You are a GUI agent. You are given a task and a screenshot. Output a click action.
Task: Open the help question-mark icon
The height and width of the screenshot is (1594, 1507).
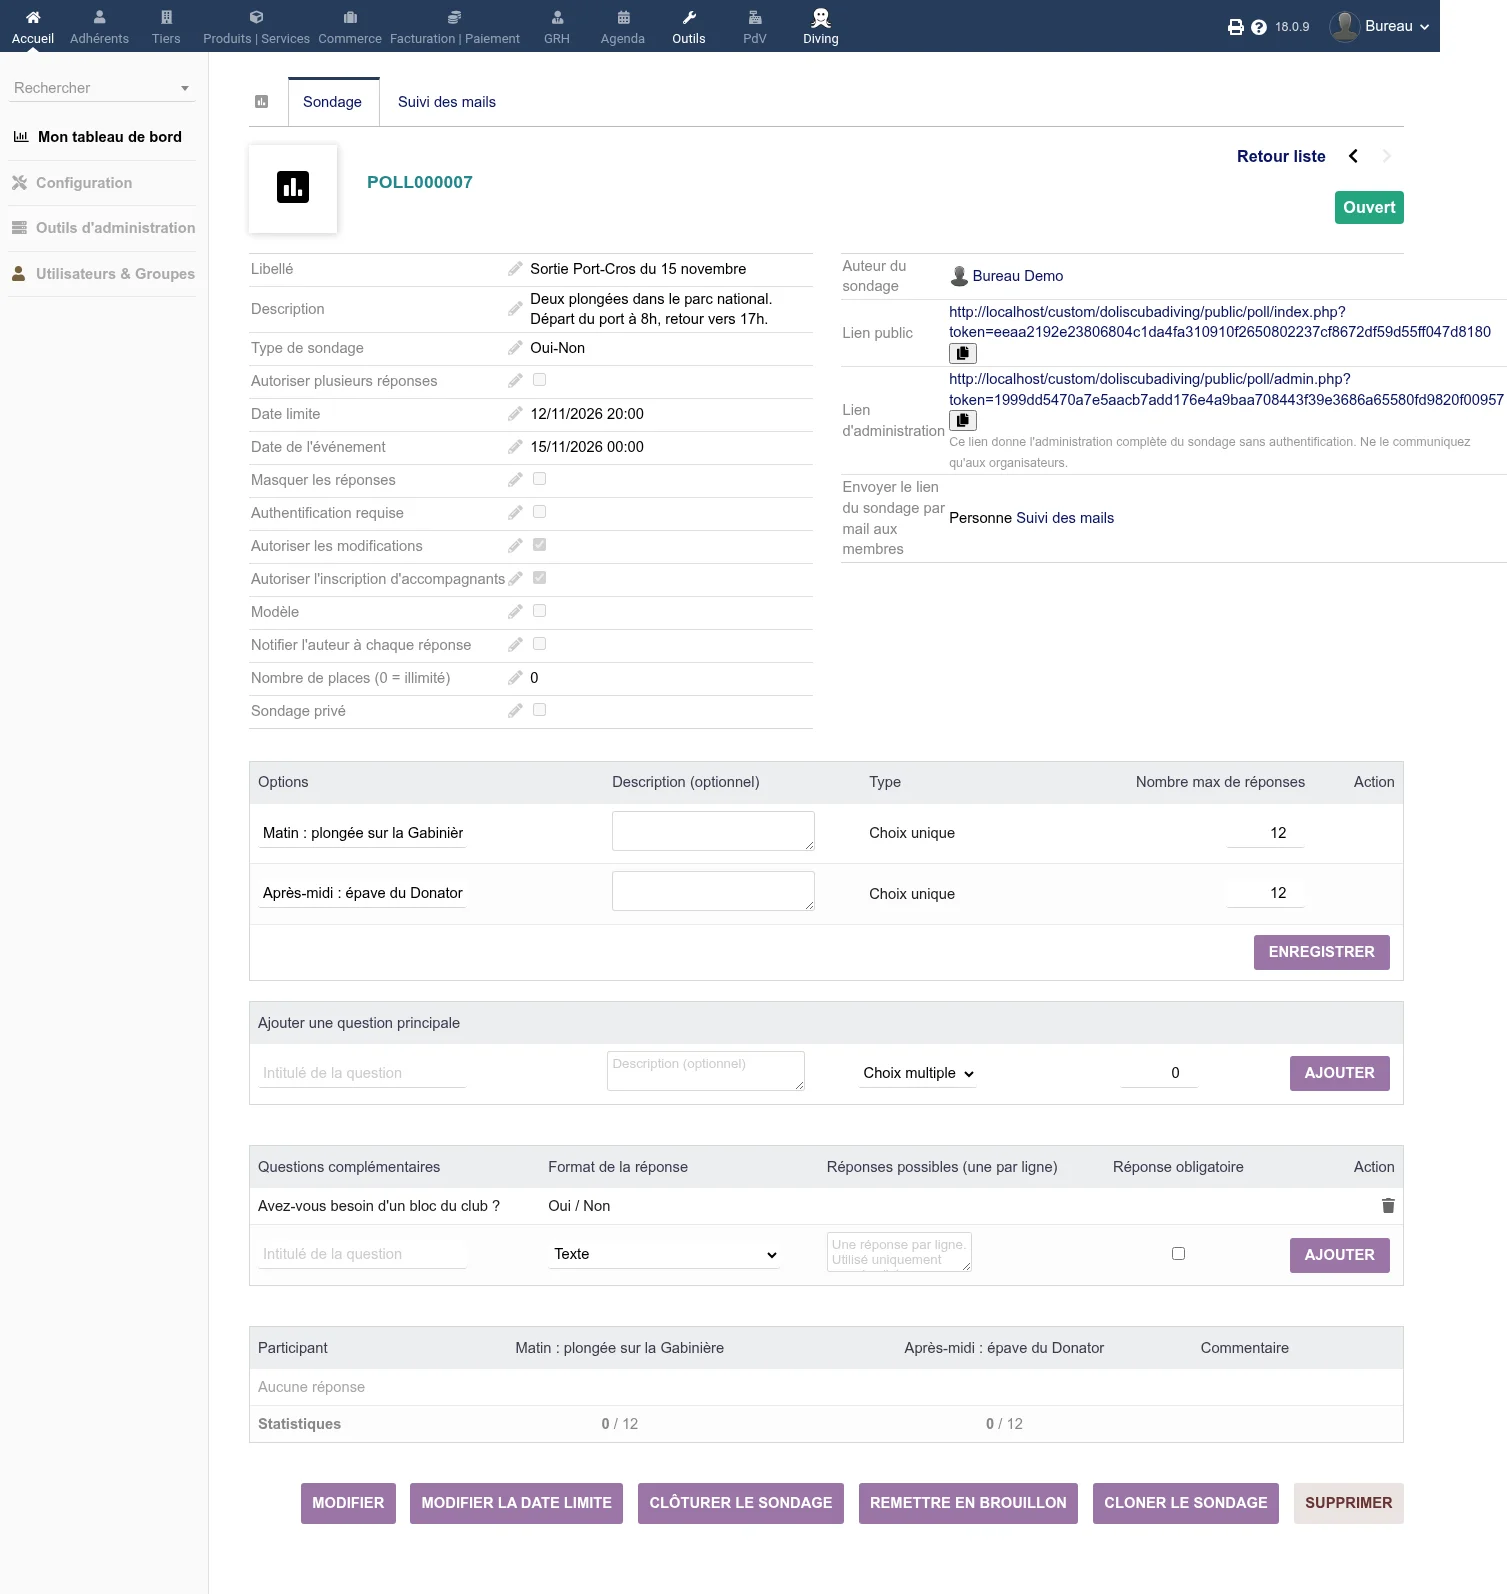click(x=1259, y=27)
